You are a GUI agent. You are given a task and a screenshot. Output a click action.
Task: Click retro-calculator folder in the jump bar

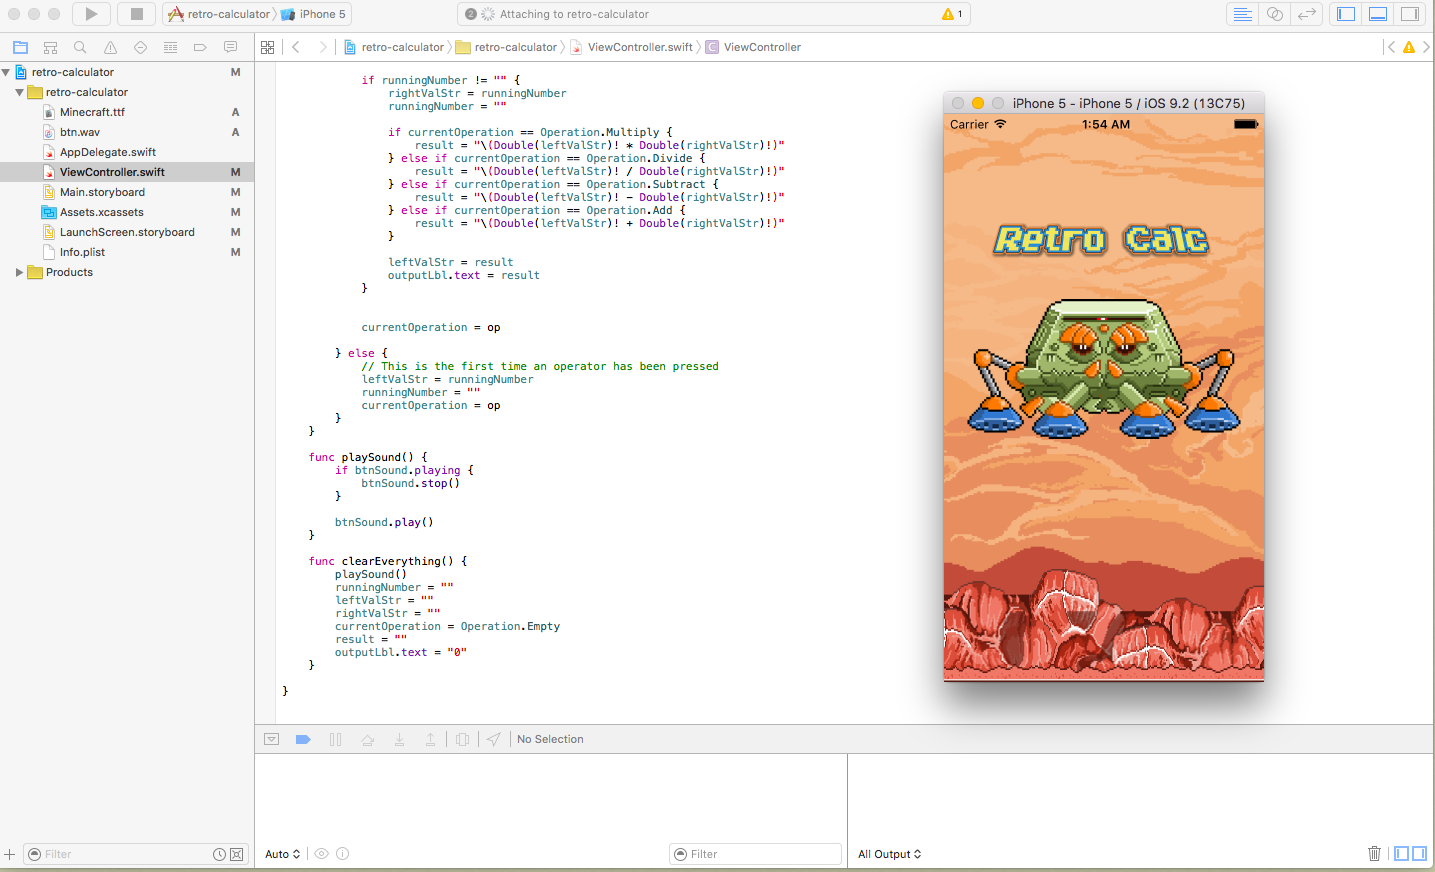pos(507,47)
